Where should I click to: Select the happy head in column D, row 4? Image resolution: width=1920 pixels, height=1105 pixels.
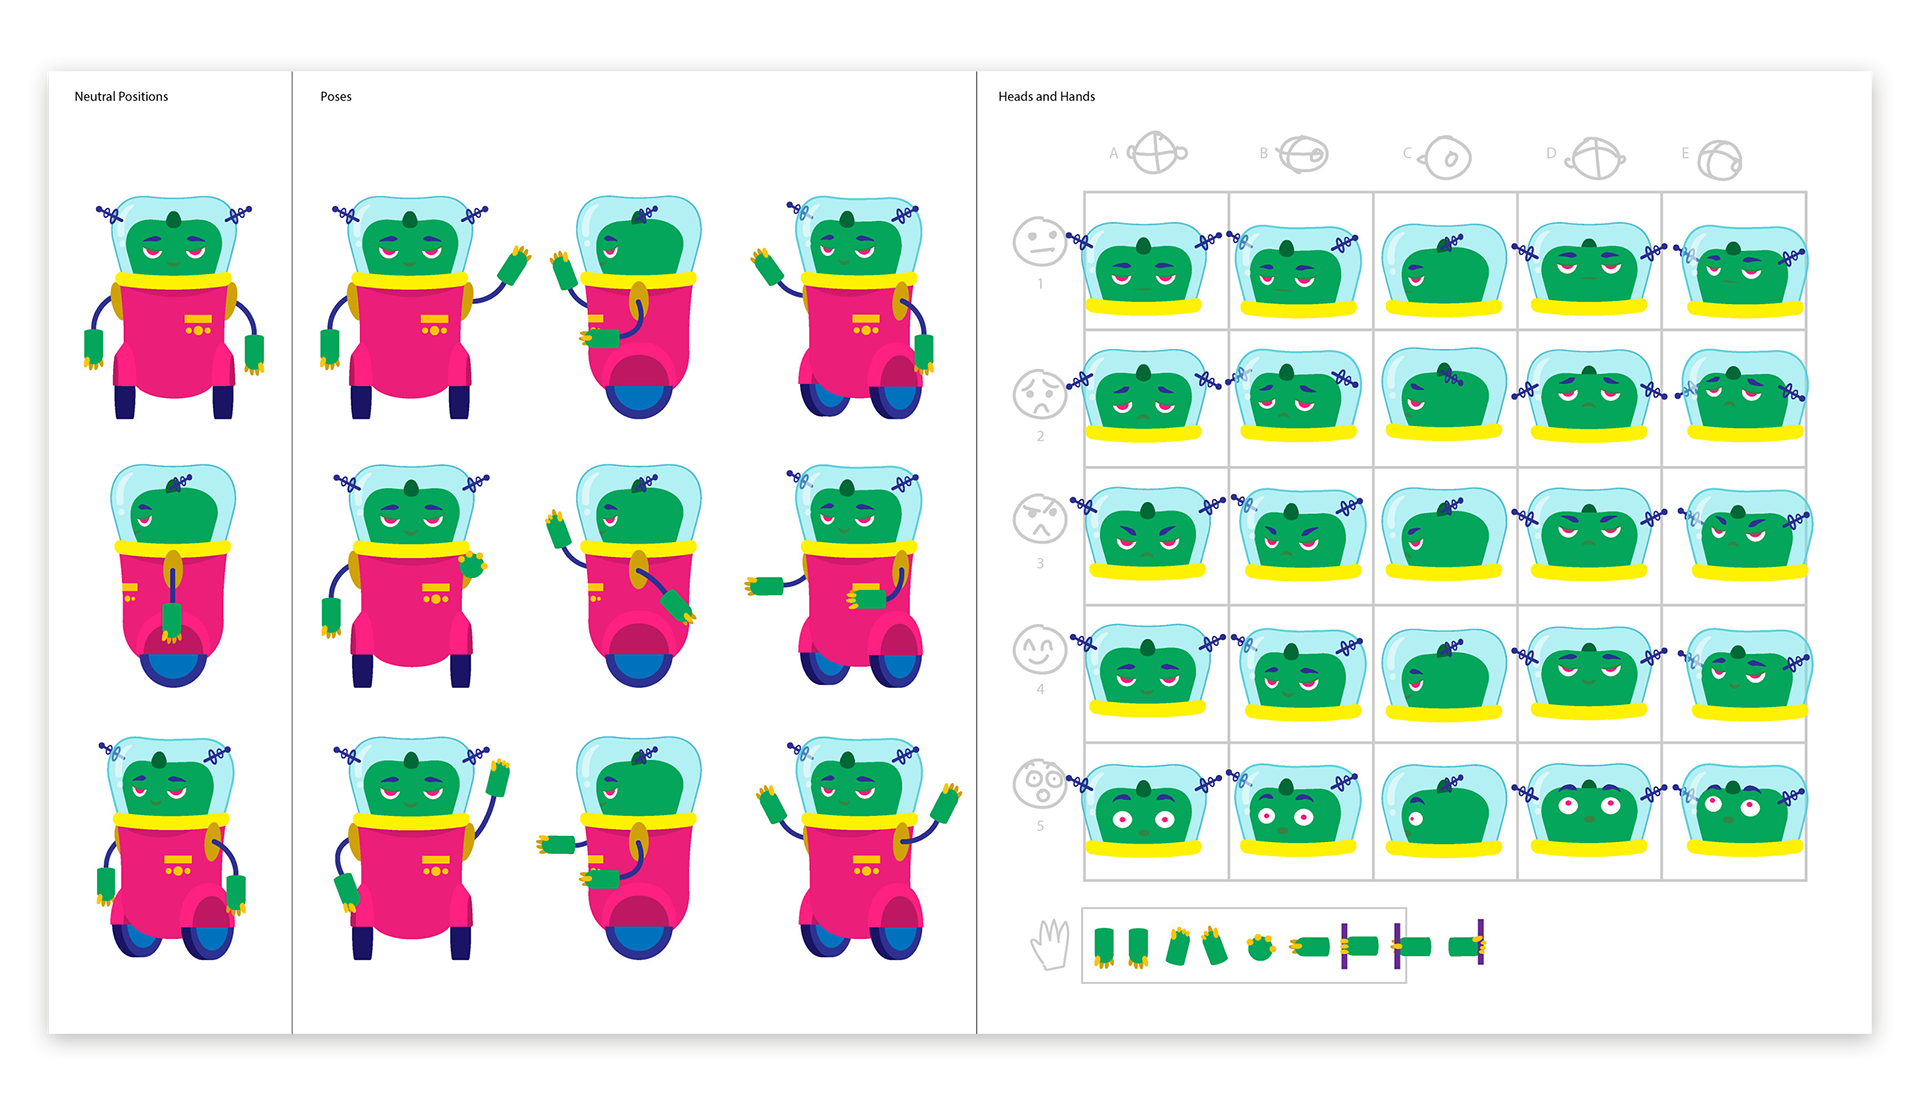coord(1589,672)
